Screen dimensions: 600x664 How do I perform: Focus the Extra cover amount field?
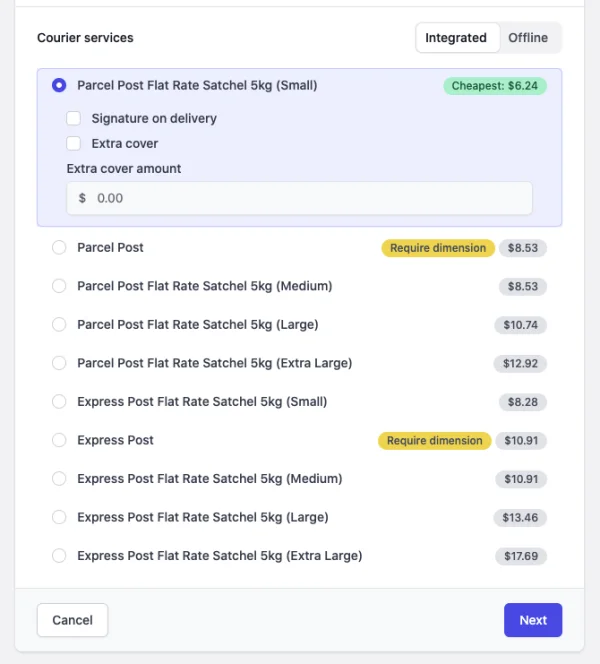[x=299, y=198]
